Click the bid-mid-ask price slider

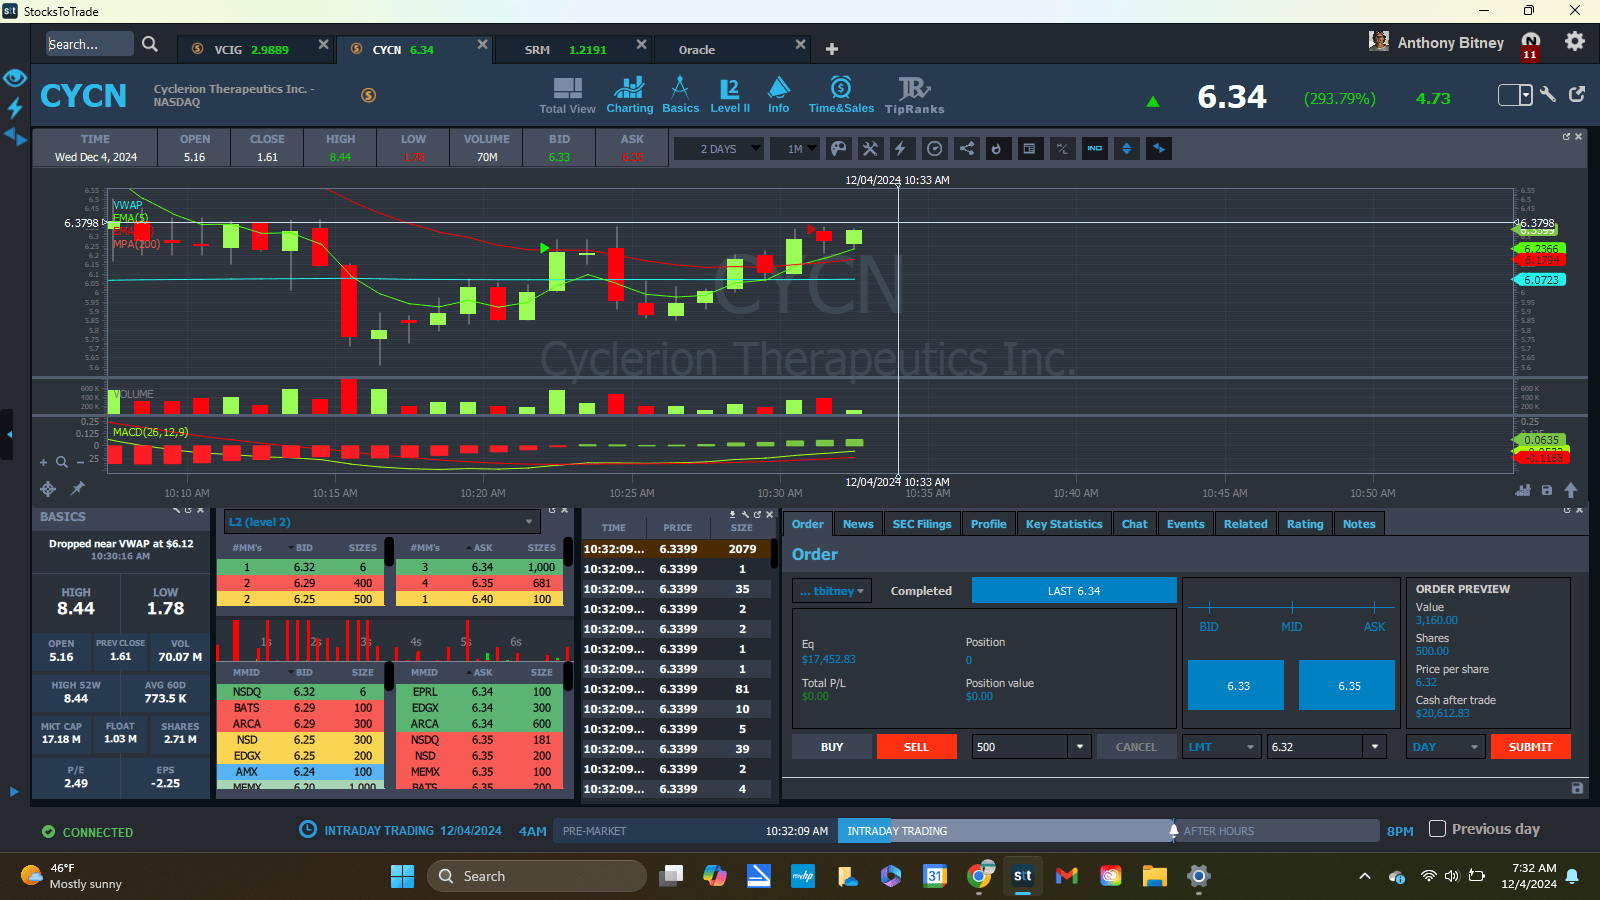click(x=1292, y=607)
